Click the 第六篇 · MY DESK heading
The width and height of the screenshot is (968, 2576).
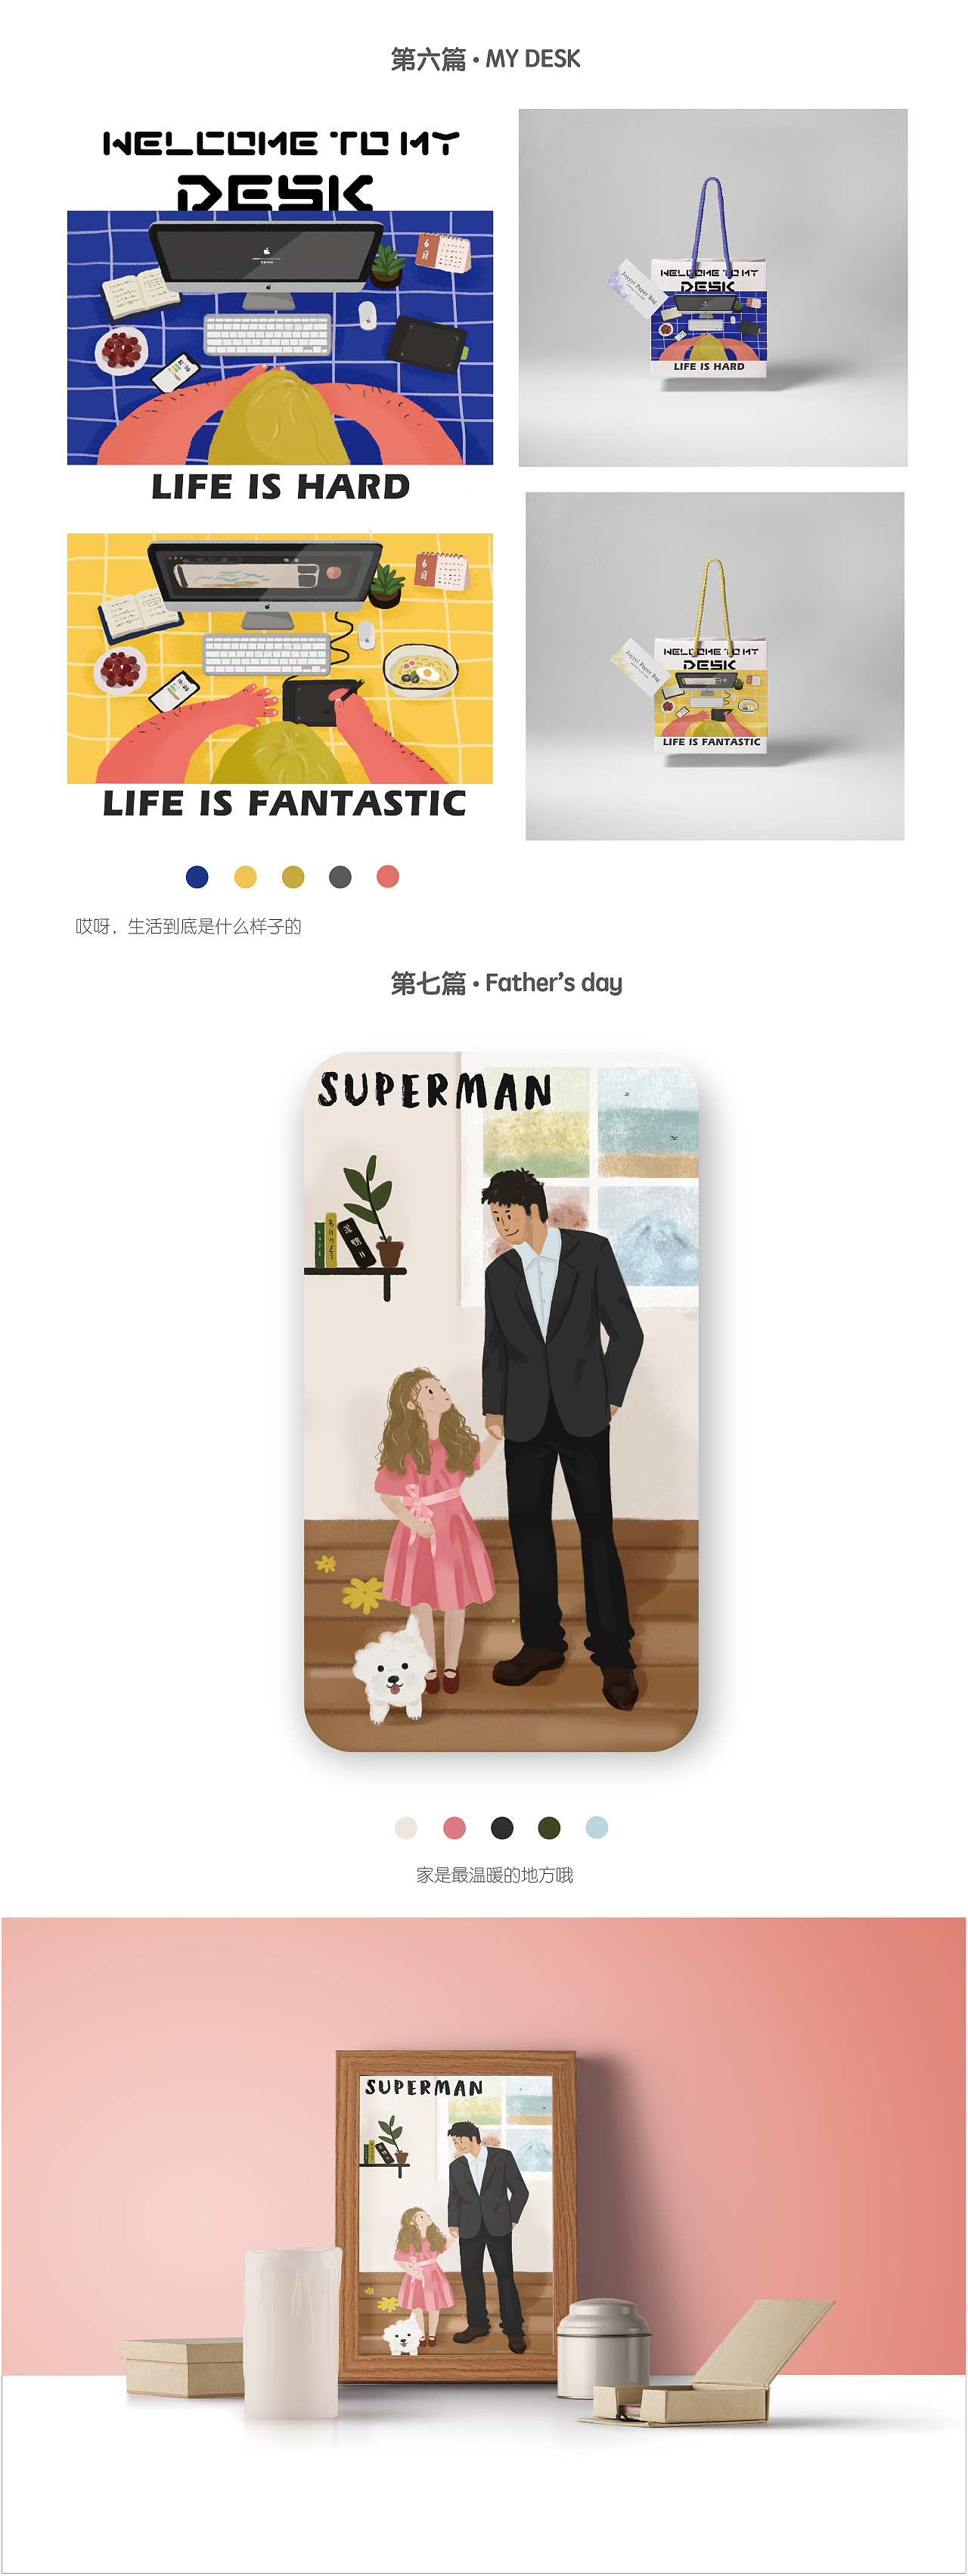pyautogui.click(x=485, y=59)
